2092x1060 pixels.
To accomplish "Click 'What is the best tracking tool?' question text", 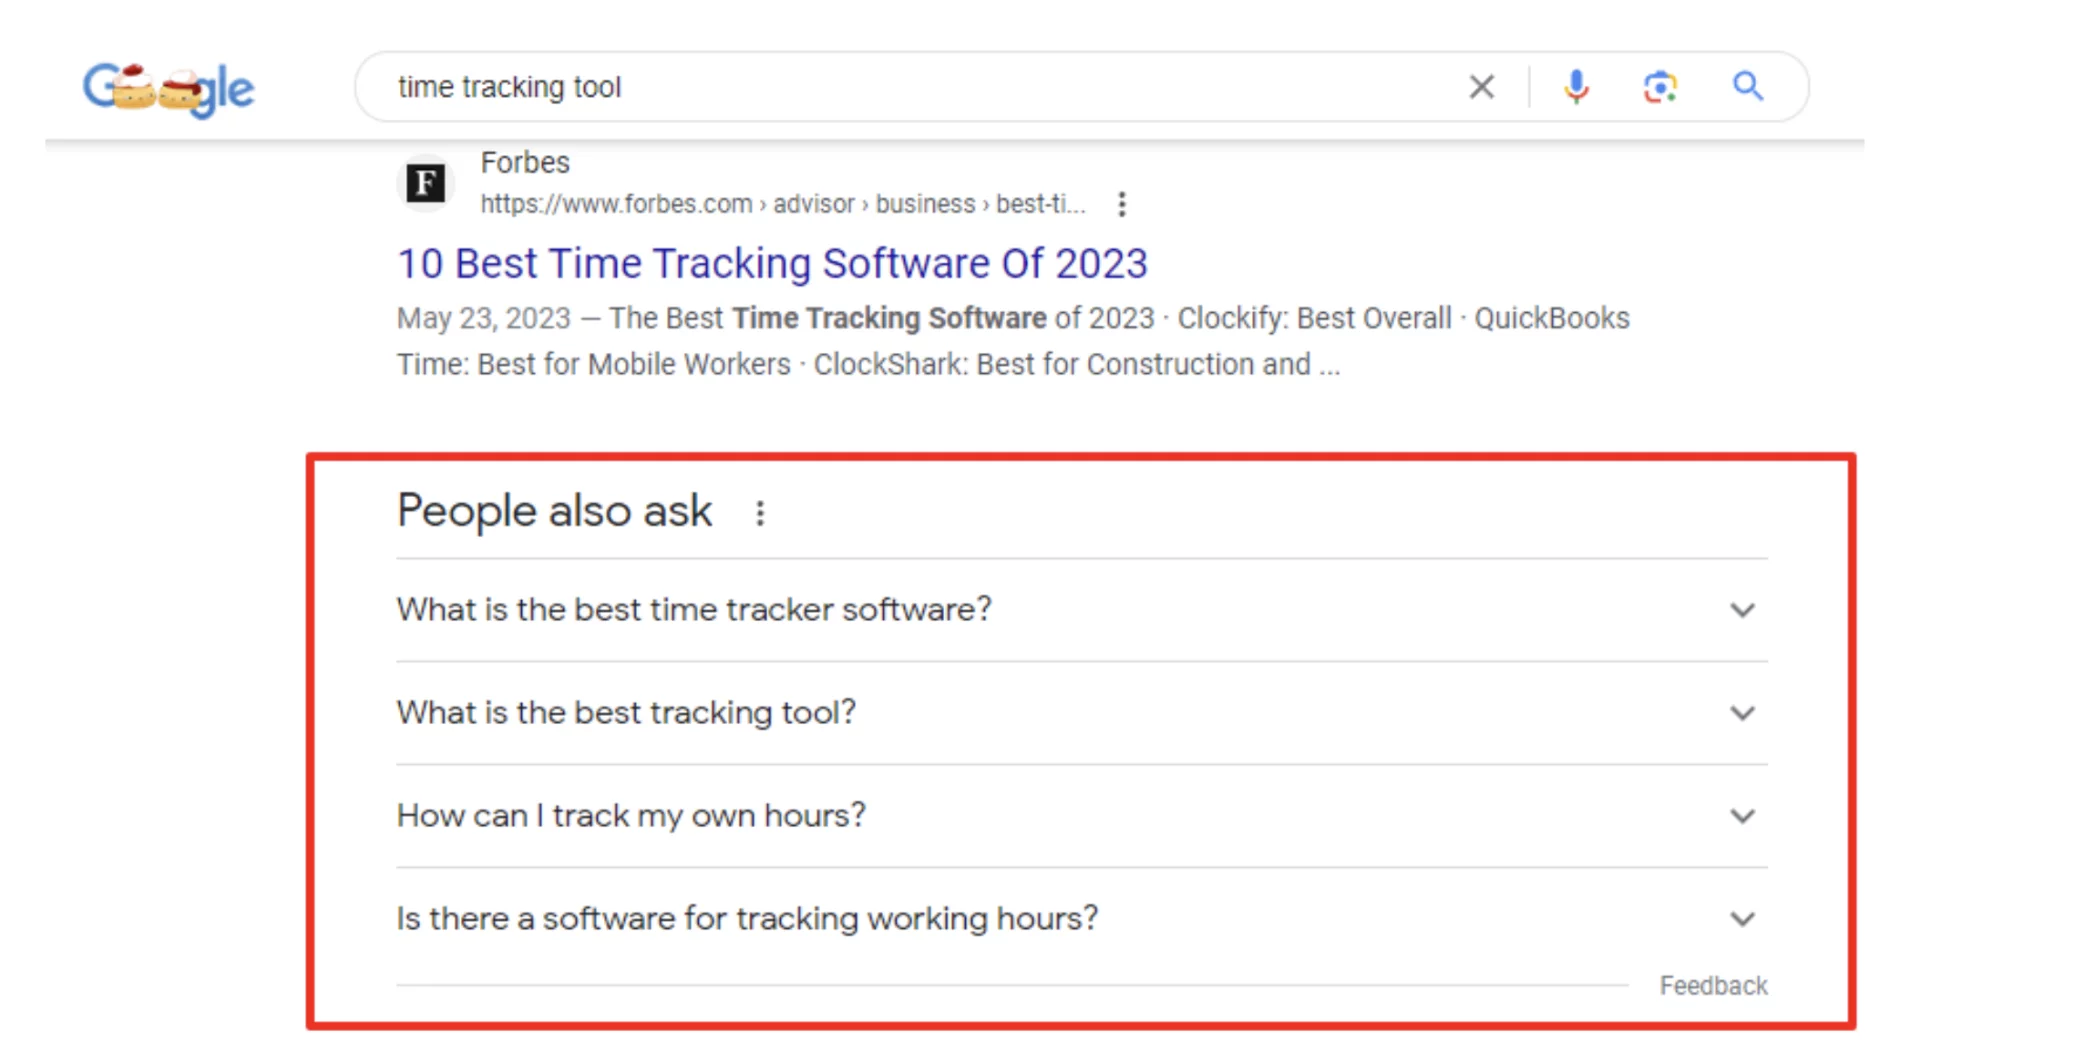I will click(626, 713).
